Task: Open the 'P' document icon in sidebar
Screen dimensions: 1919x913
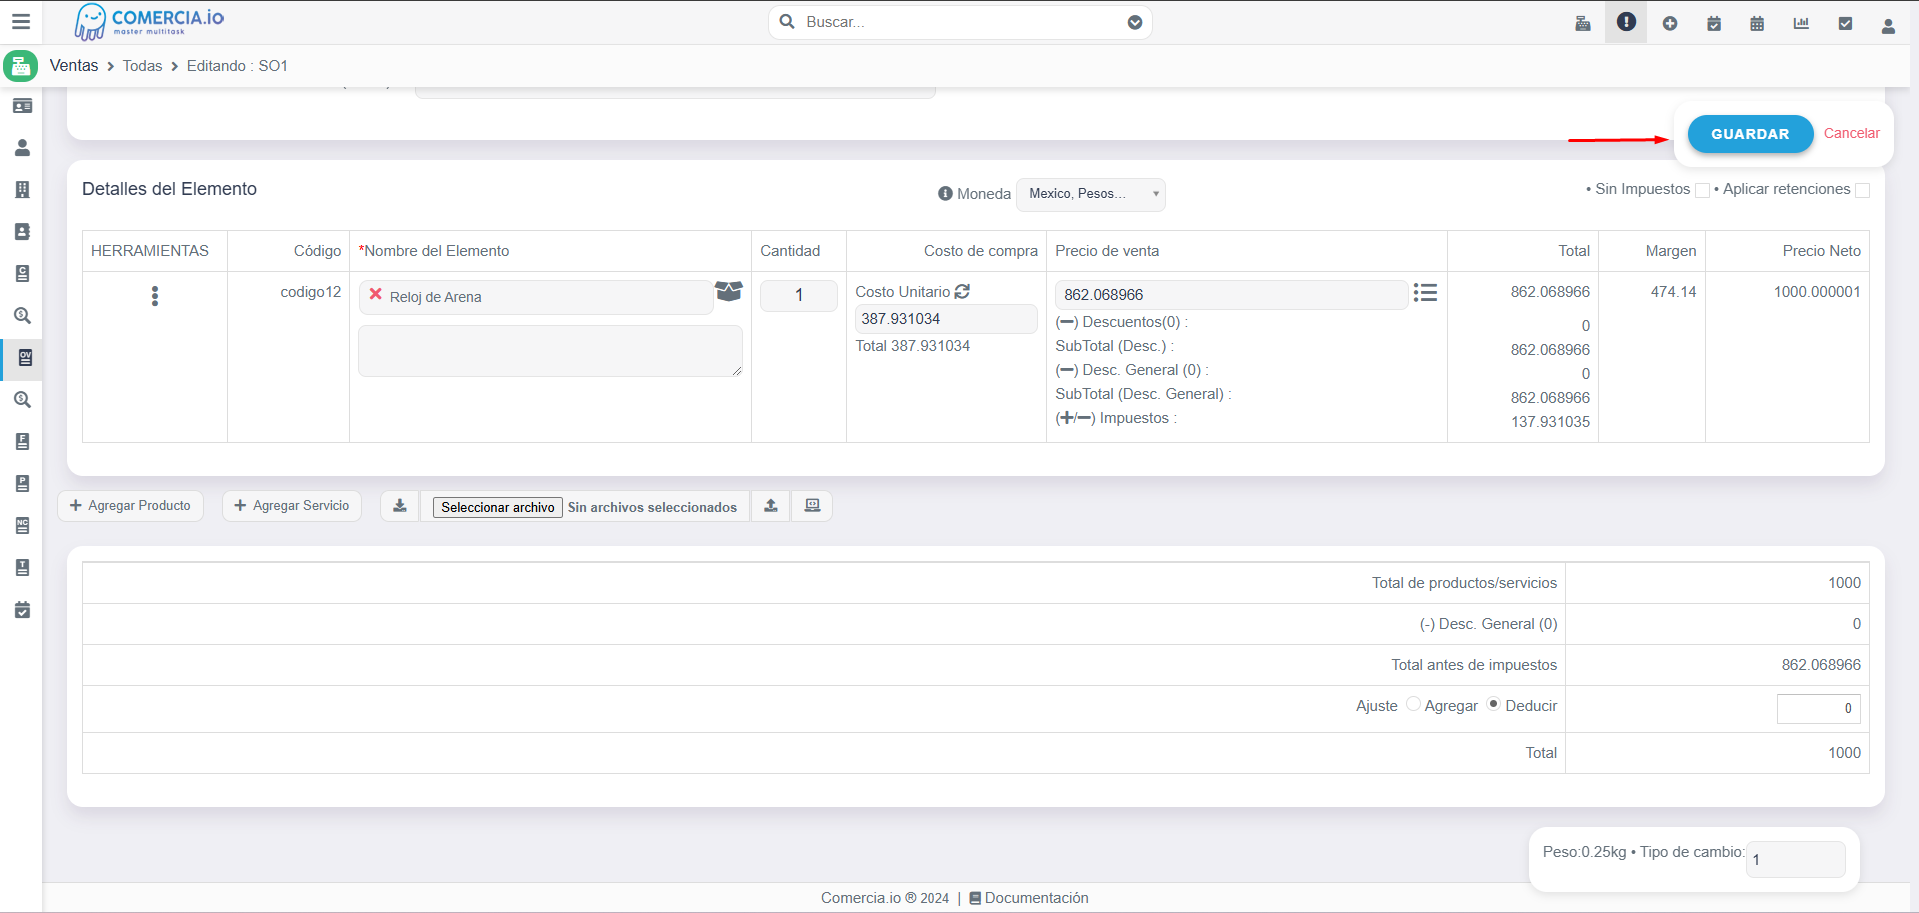Action: [22, 484]
